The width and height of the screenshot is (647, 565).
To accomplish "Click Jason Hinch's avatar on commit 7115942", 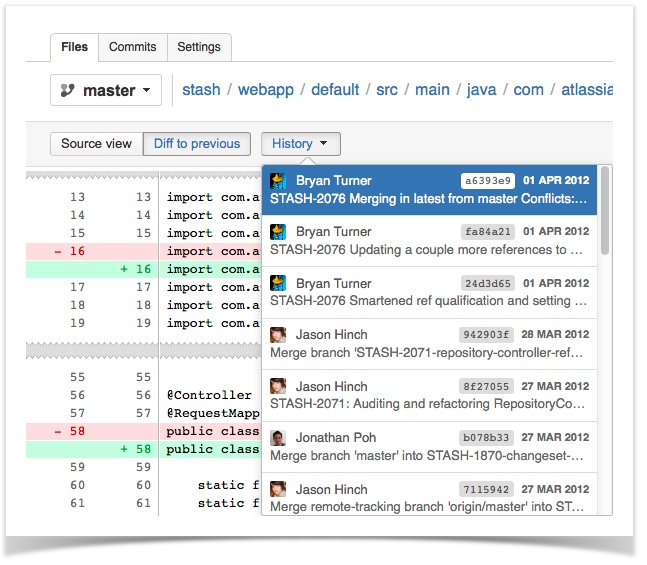I will [x=279, y=489].
